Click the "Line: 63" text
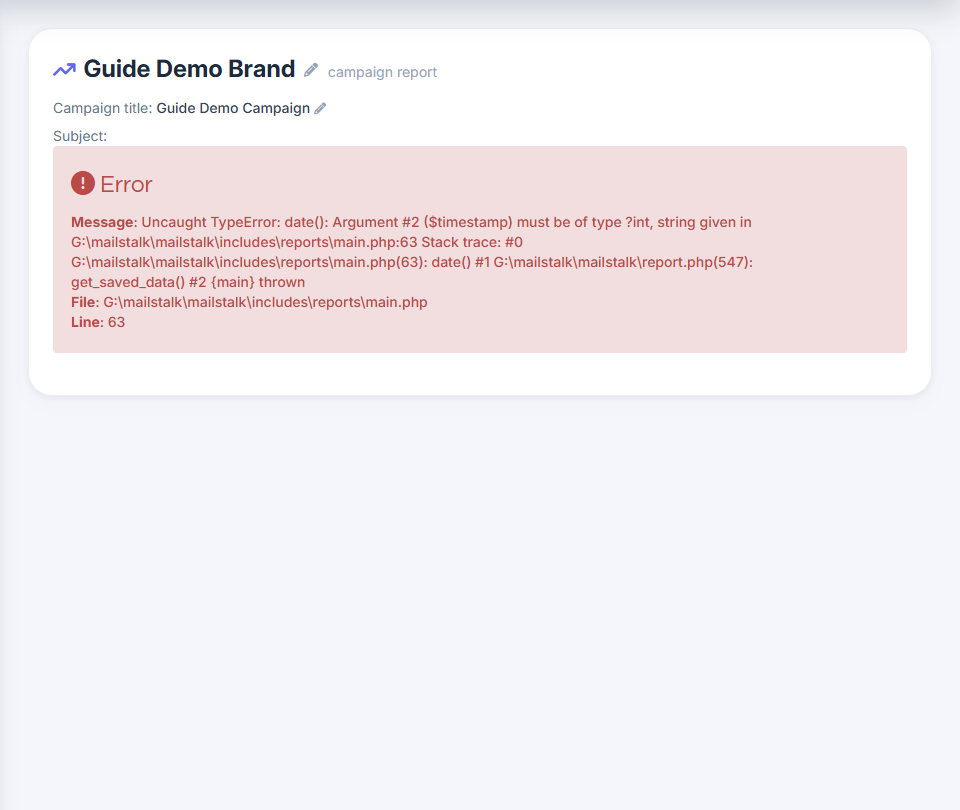 pos(98,322)
